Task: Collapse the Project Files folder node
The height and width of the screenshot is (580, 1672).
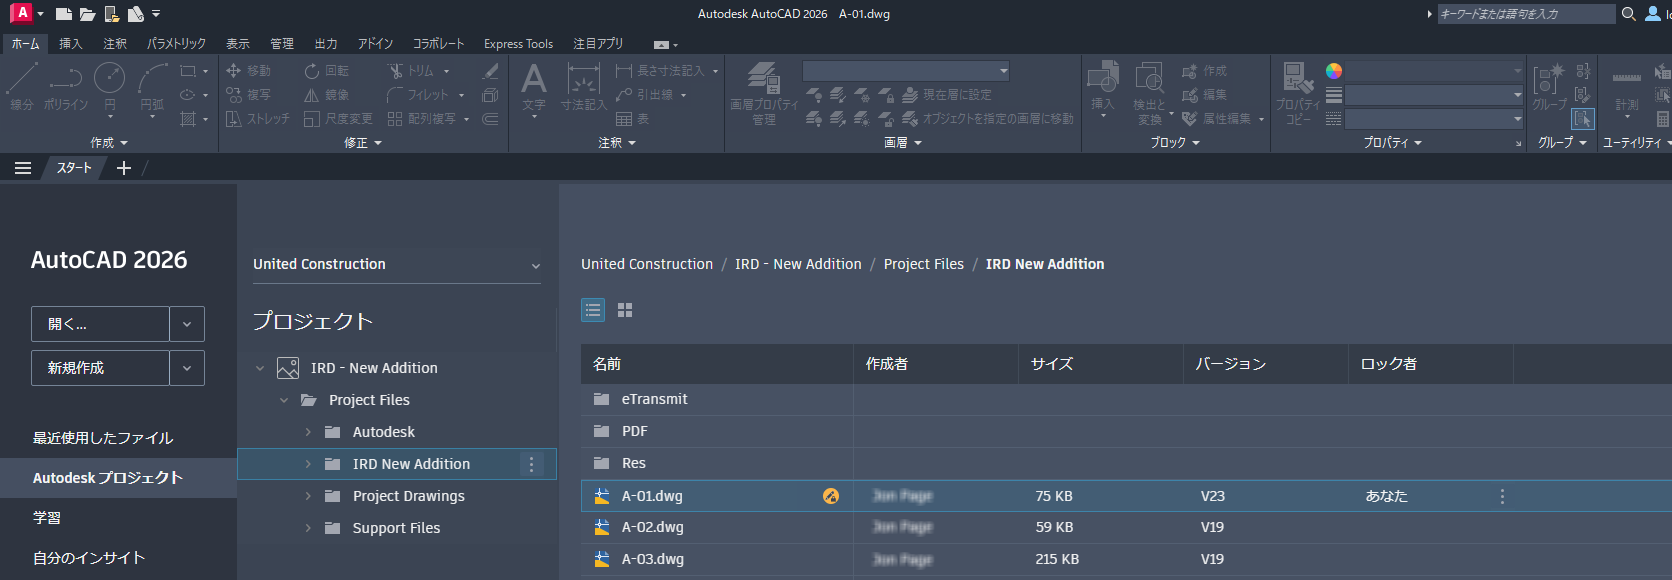Action: (284, 400)
